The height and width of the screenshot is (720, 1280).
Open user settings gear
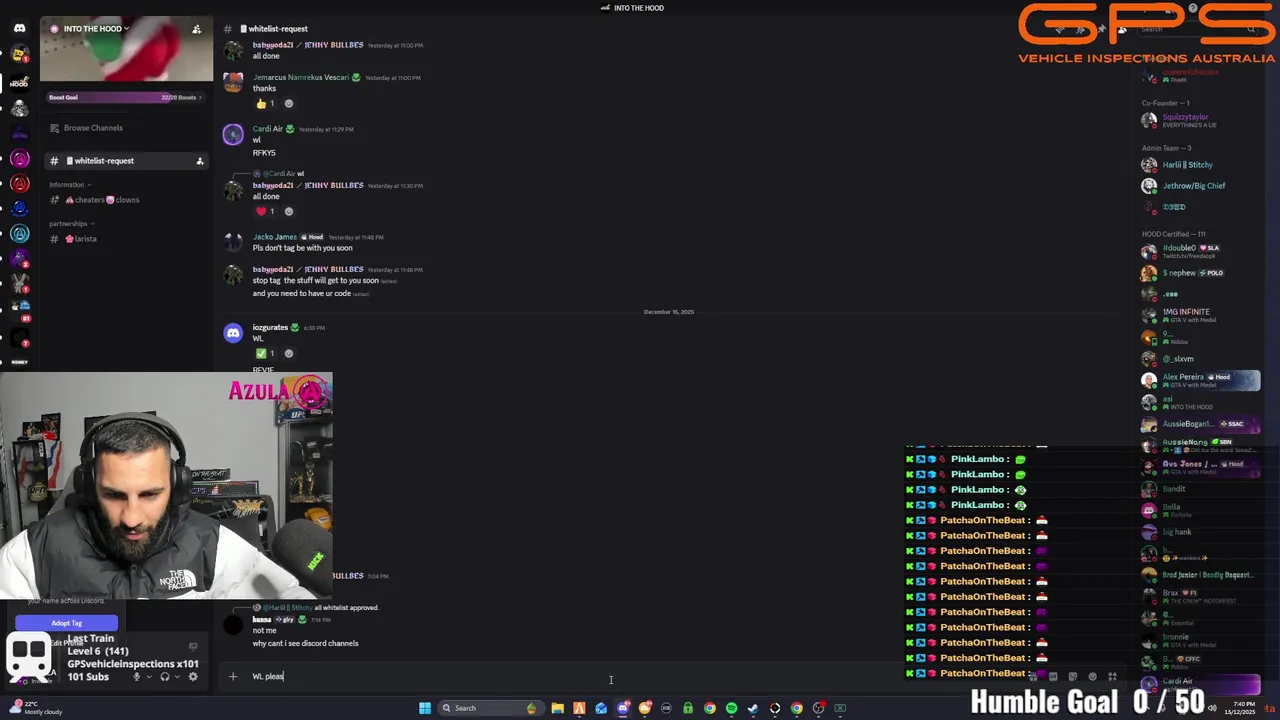[193, 677]
